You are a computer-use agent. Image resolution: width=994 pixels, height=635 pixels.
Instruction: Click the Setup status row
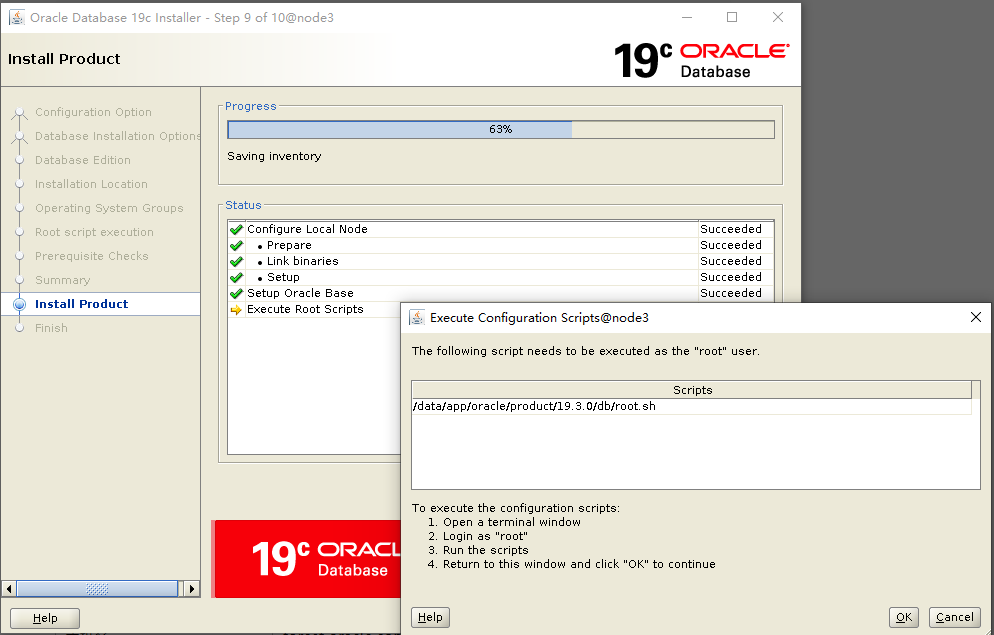(501, 277)
